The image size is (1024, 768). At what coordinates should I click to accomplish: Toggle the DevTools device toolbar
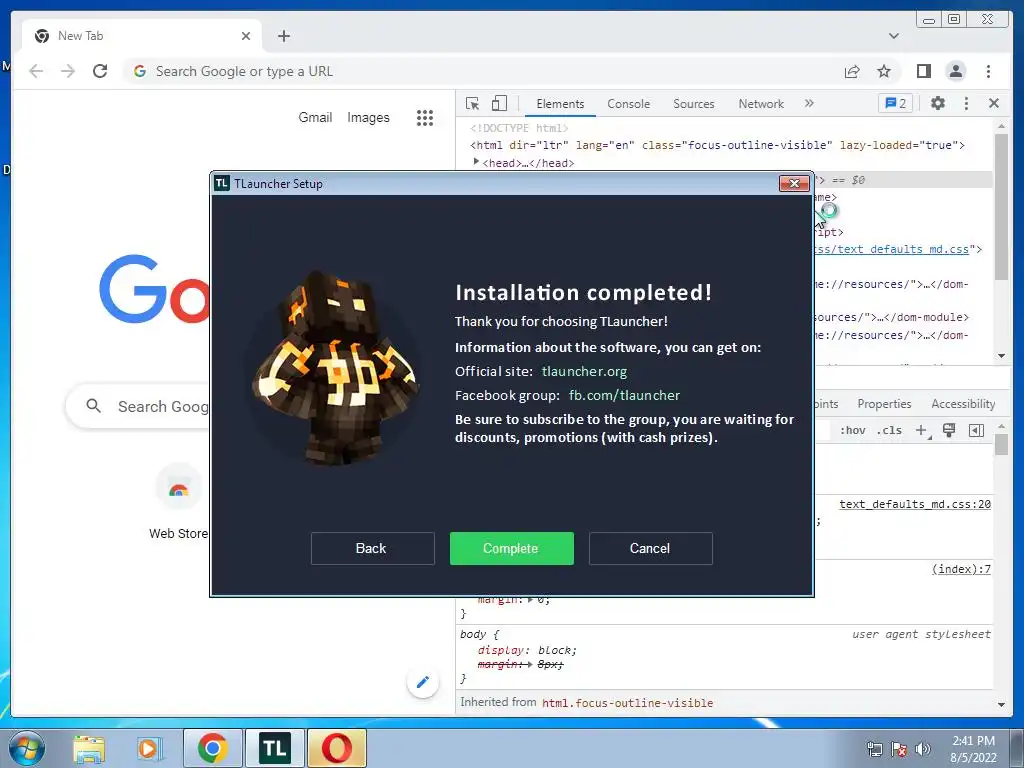pyautogui.click(x=499, y=103)
